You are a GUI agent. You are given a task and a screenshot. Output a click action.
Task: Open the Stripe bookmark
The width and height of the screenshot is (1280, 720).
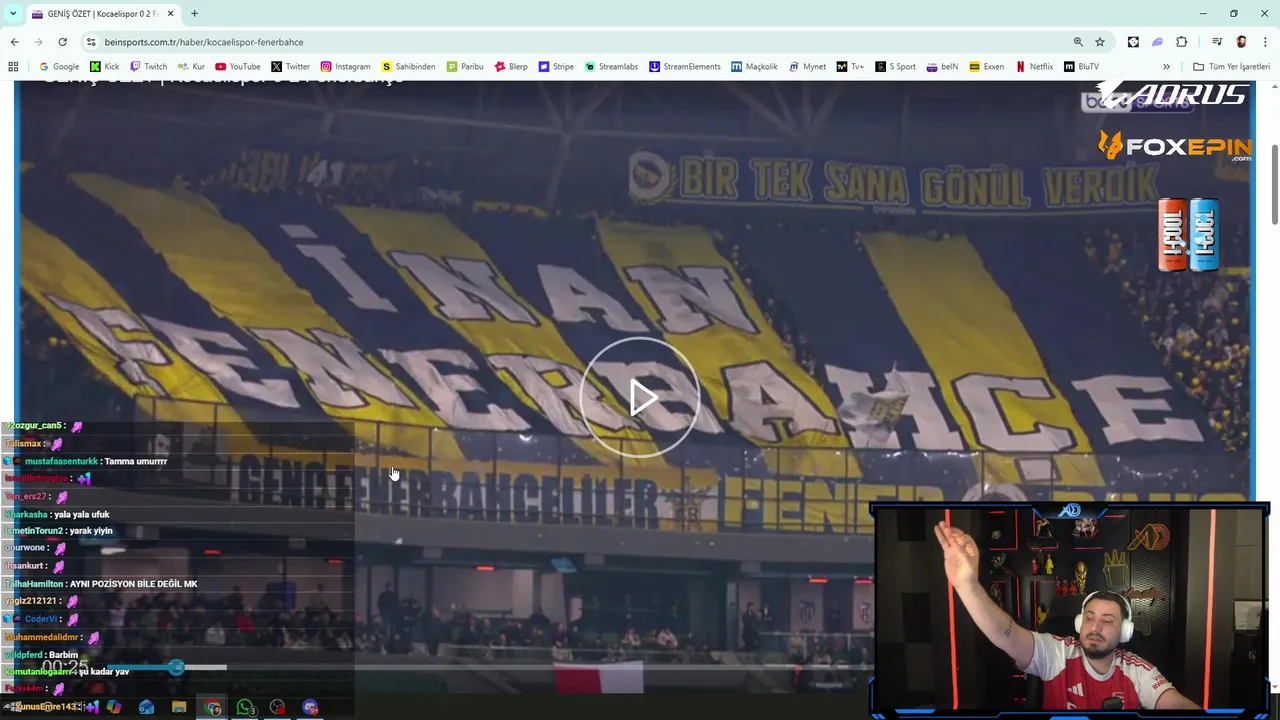click(x=556, y=67)
